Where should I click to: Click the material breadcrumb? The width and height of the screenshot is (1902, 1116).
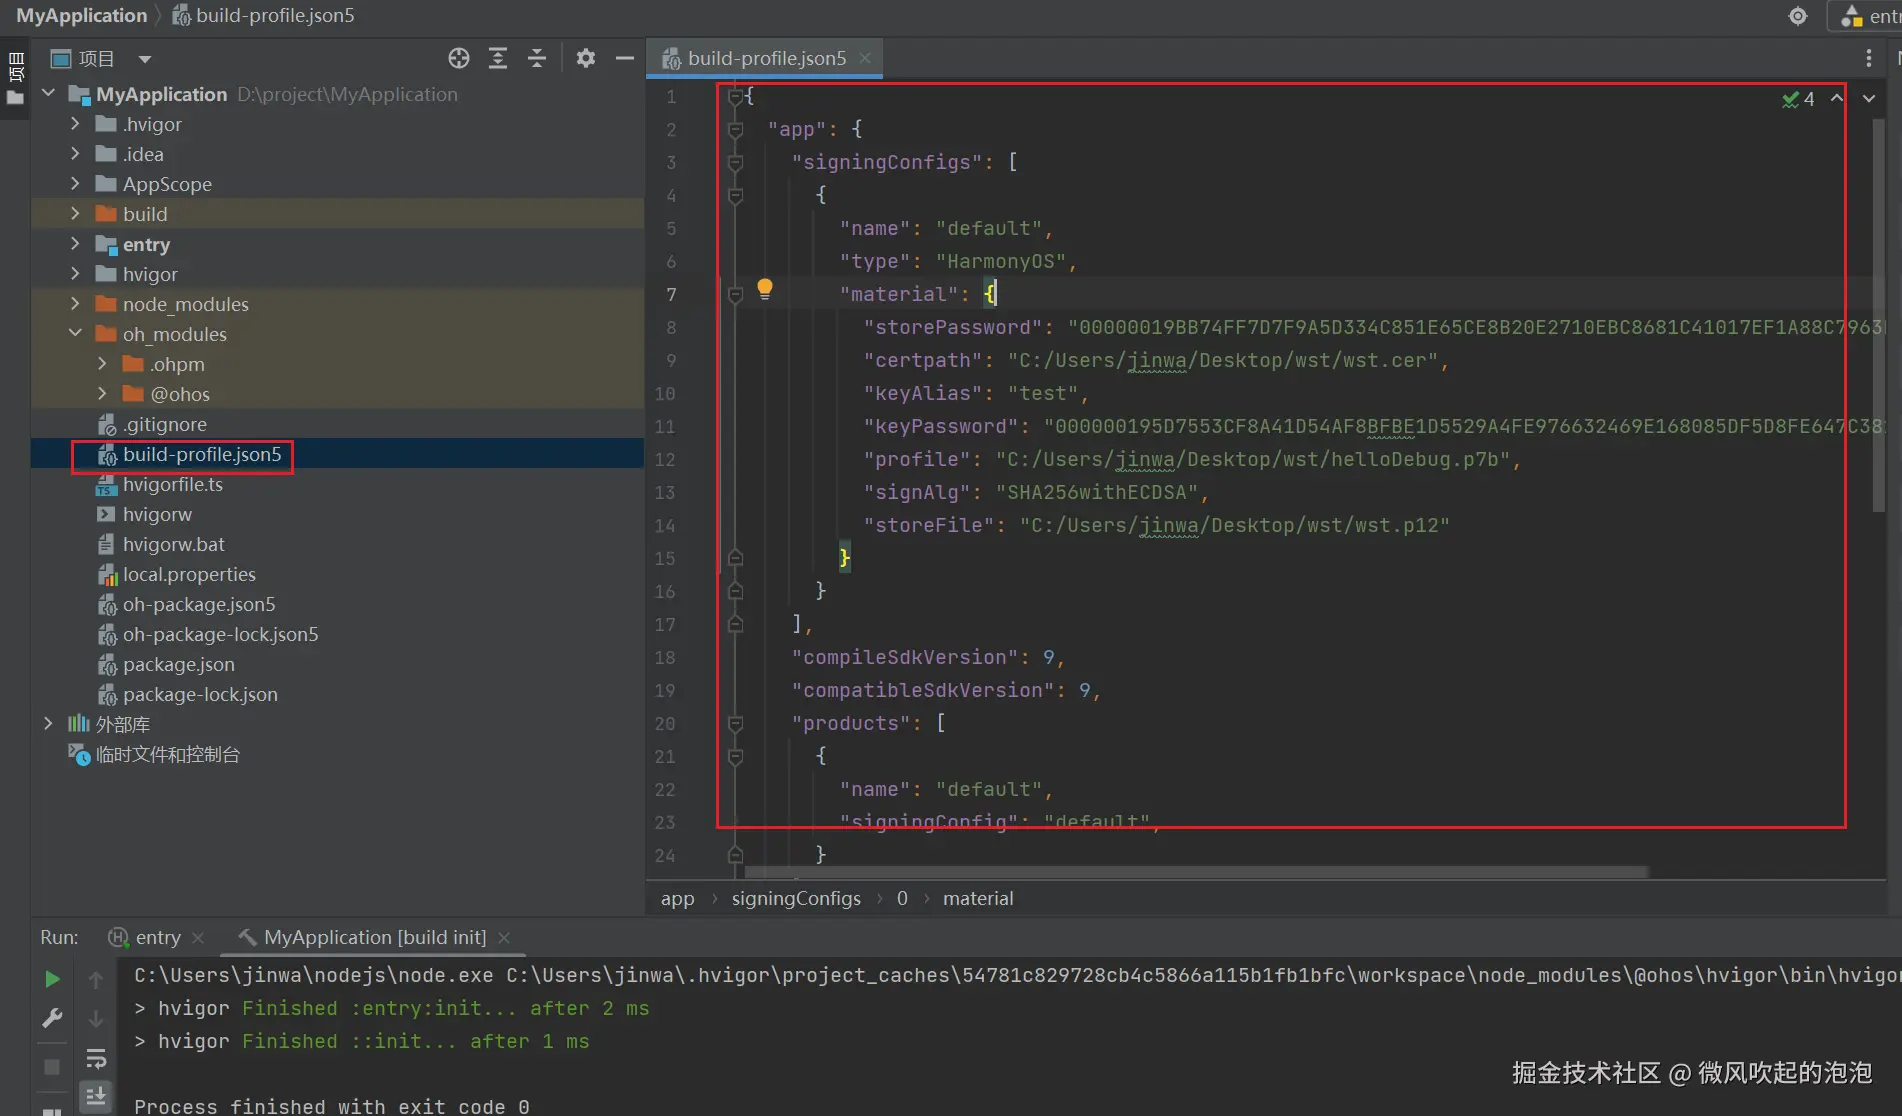click(x=978, y=899)
